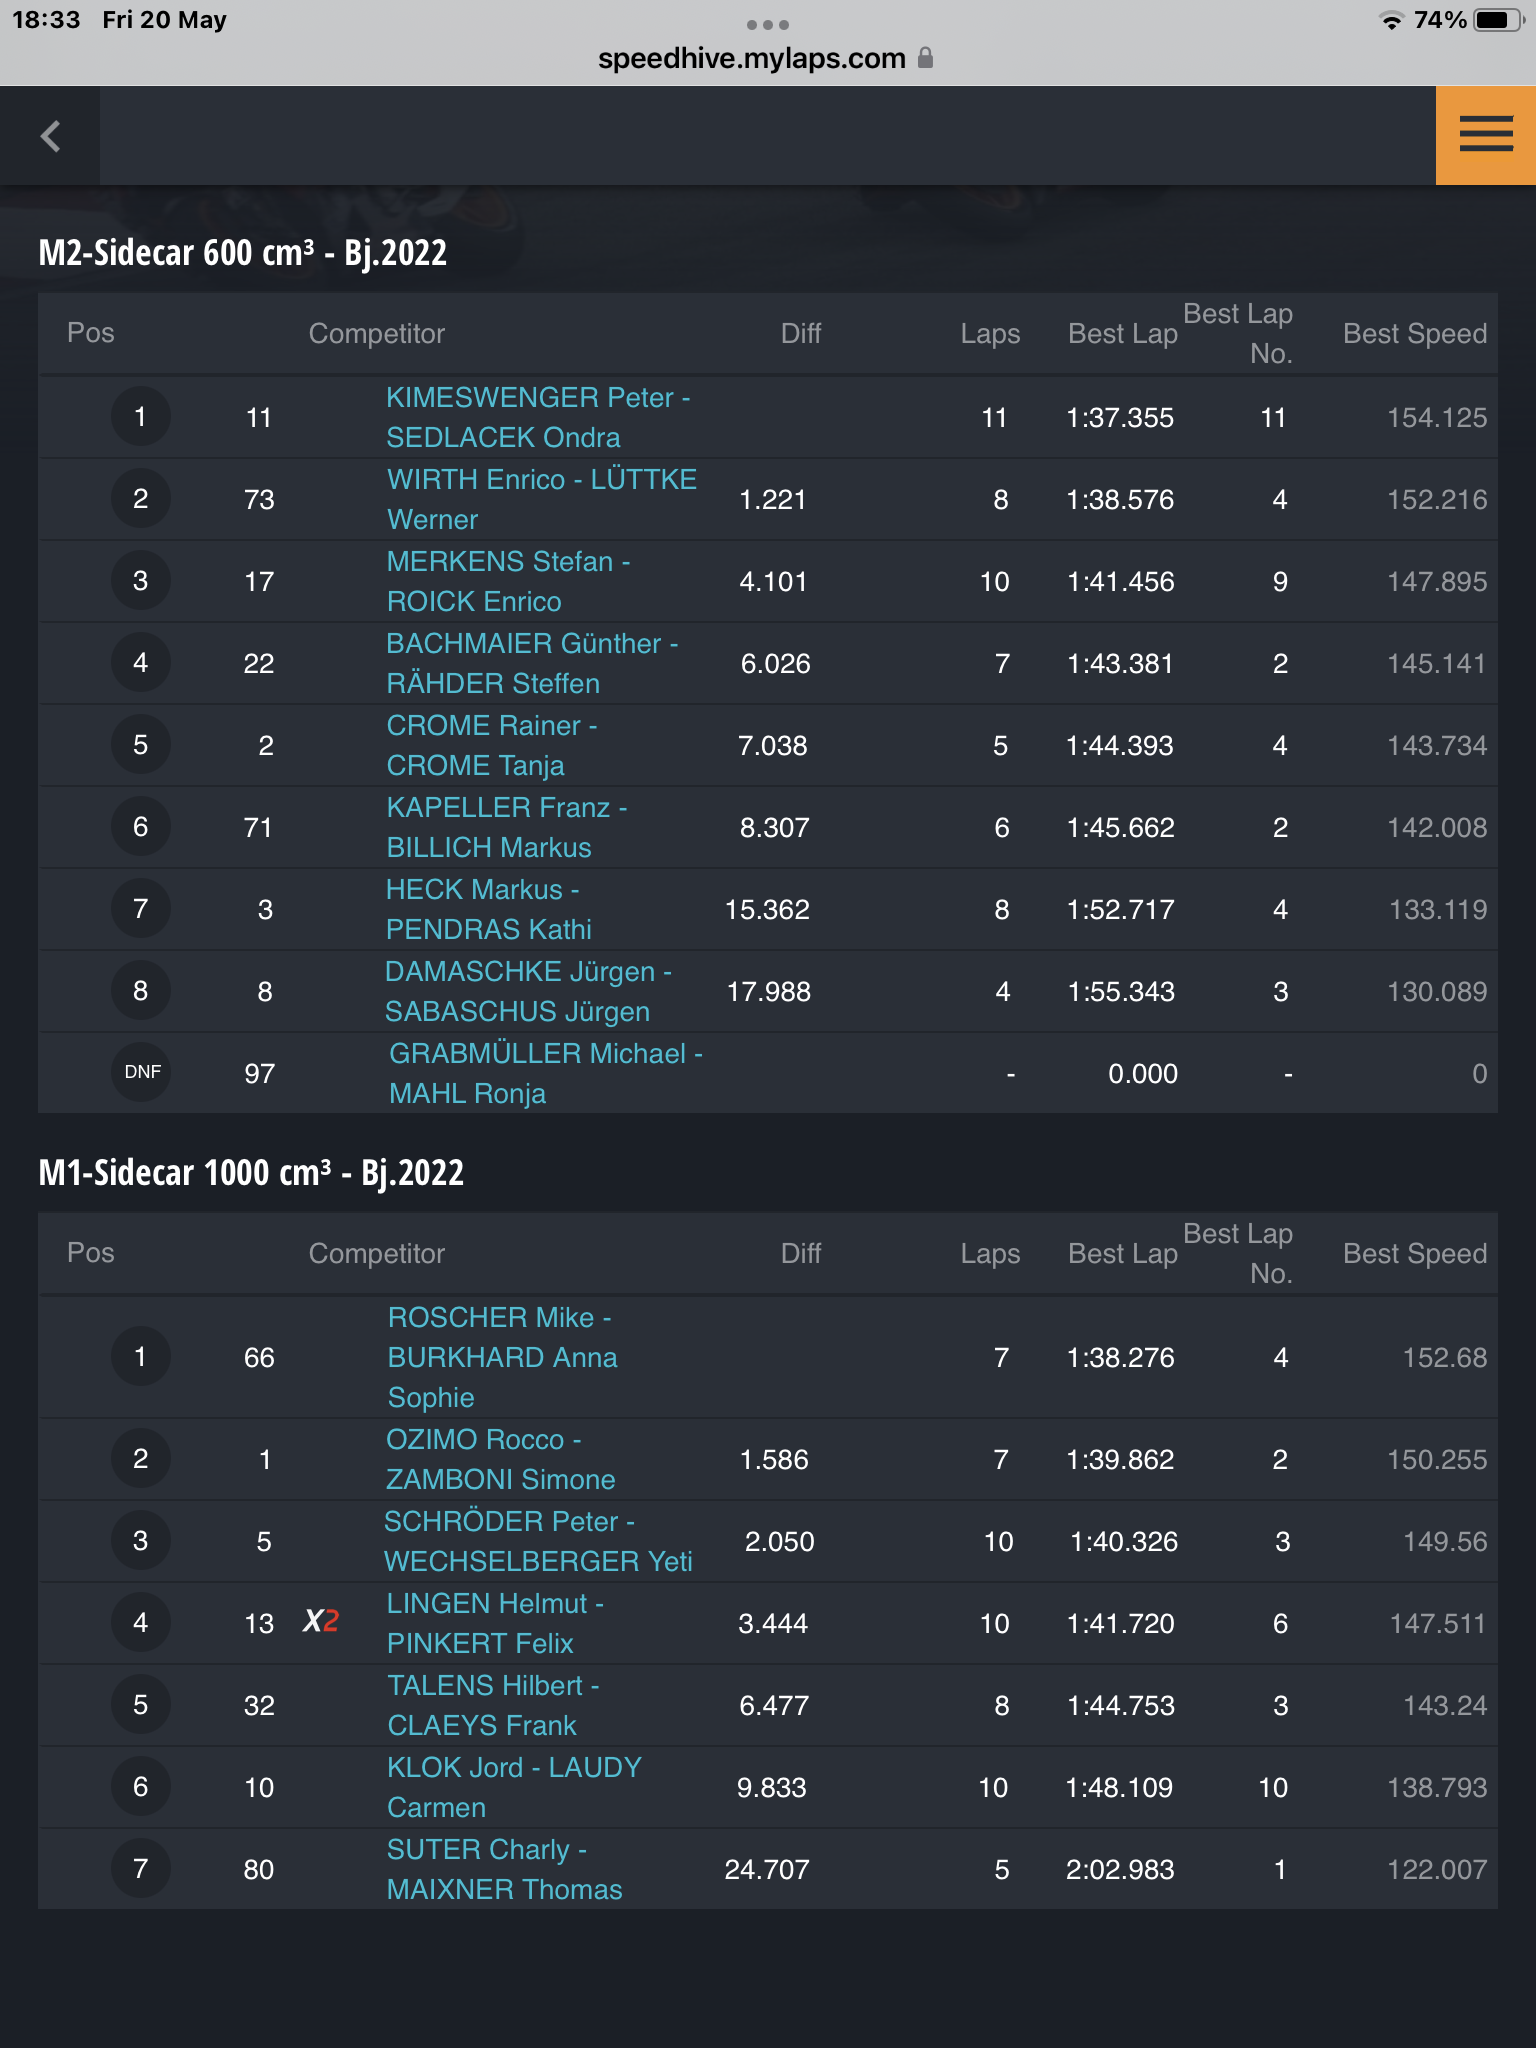The image size is (1536, 2048).
Task: Open the orange hamburger menu
Action: [x=1485, y=135]
